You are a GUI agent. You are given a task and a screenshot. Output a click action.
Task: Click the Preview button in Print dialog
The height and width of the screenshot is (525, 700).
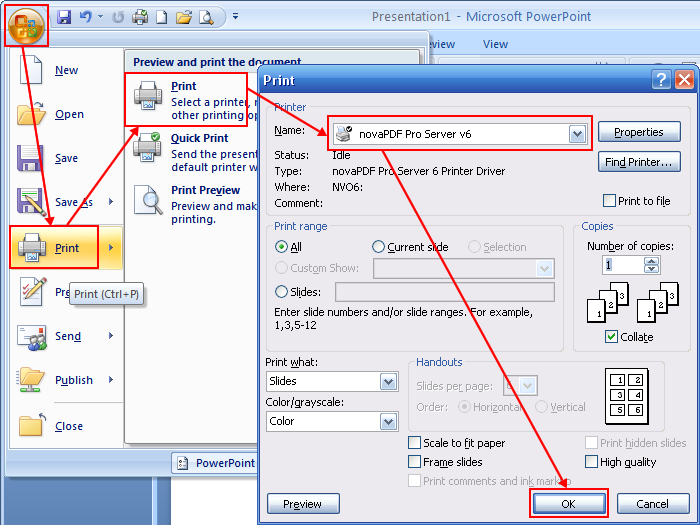click(303, 504)
